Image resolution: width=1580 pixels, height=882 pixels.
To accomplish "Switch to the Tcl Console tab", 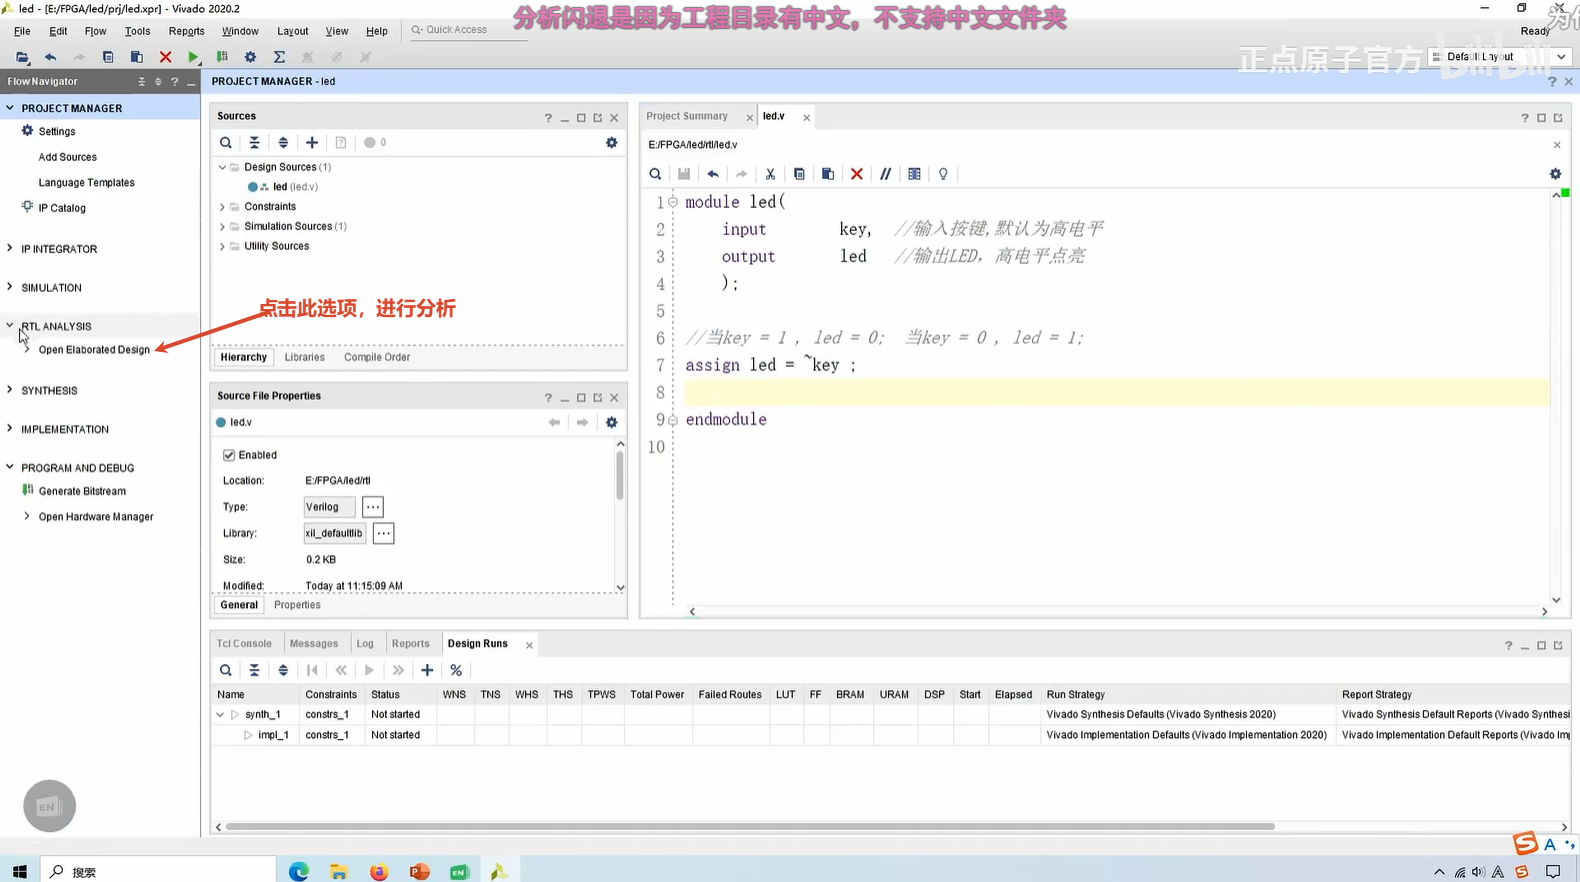I will pyautogui.click(x=244, y=644).
